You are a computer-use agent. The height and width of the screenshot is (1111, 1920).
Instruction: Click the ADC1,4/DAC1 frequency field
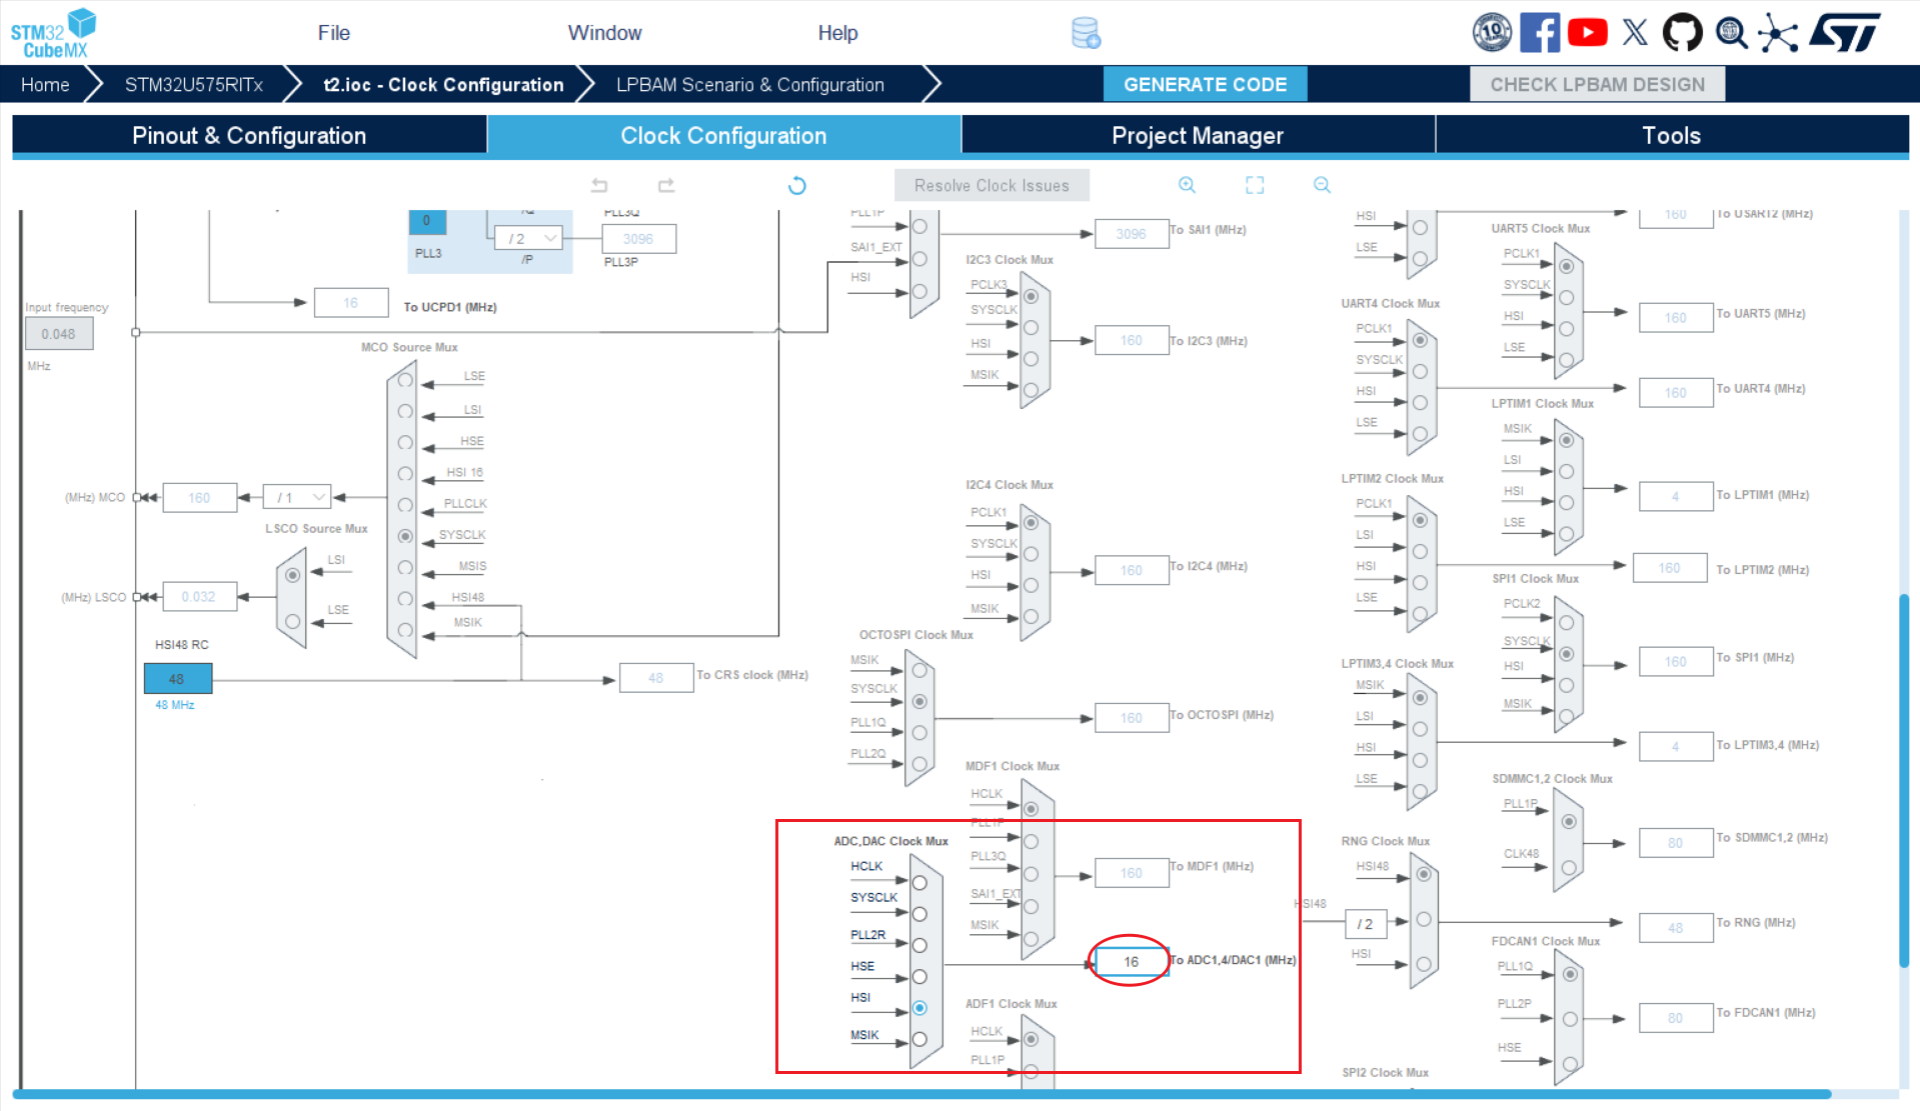[1131, 961]
